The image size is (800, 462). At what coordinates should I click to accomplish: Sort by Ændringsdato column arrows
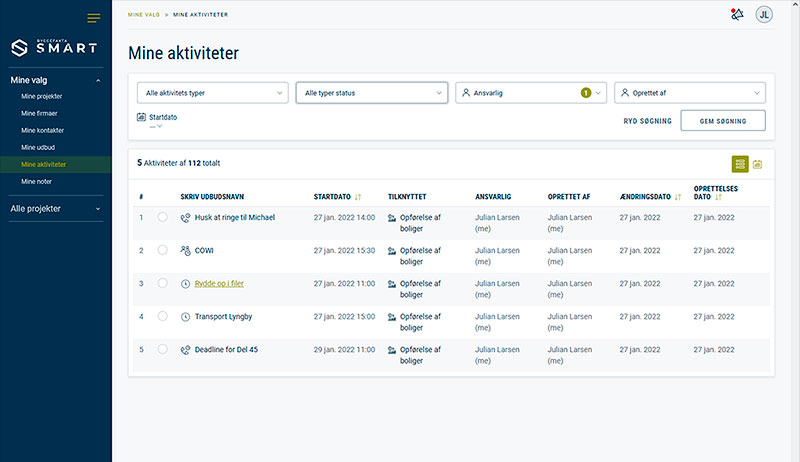(x=678, y=196)
